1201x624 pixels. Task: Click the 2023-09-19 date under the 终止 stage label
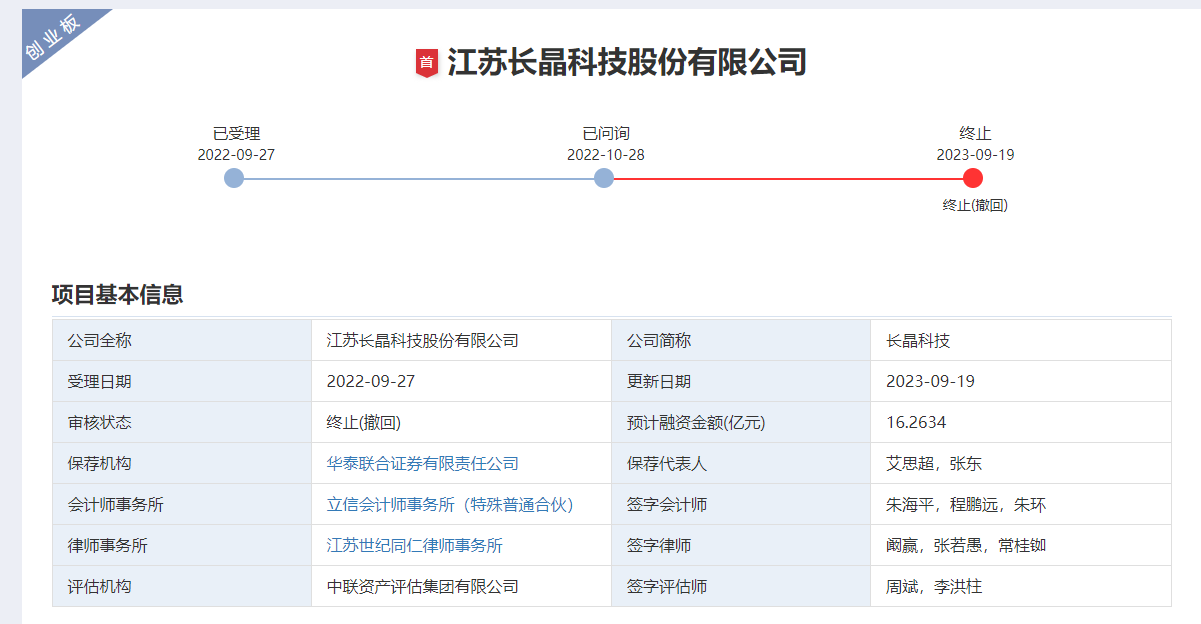[975, 155]
